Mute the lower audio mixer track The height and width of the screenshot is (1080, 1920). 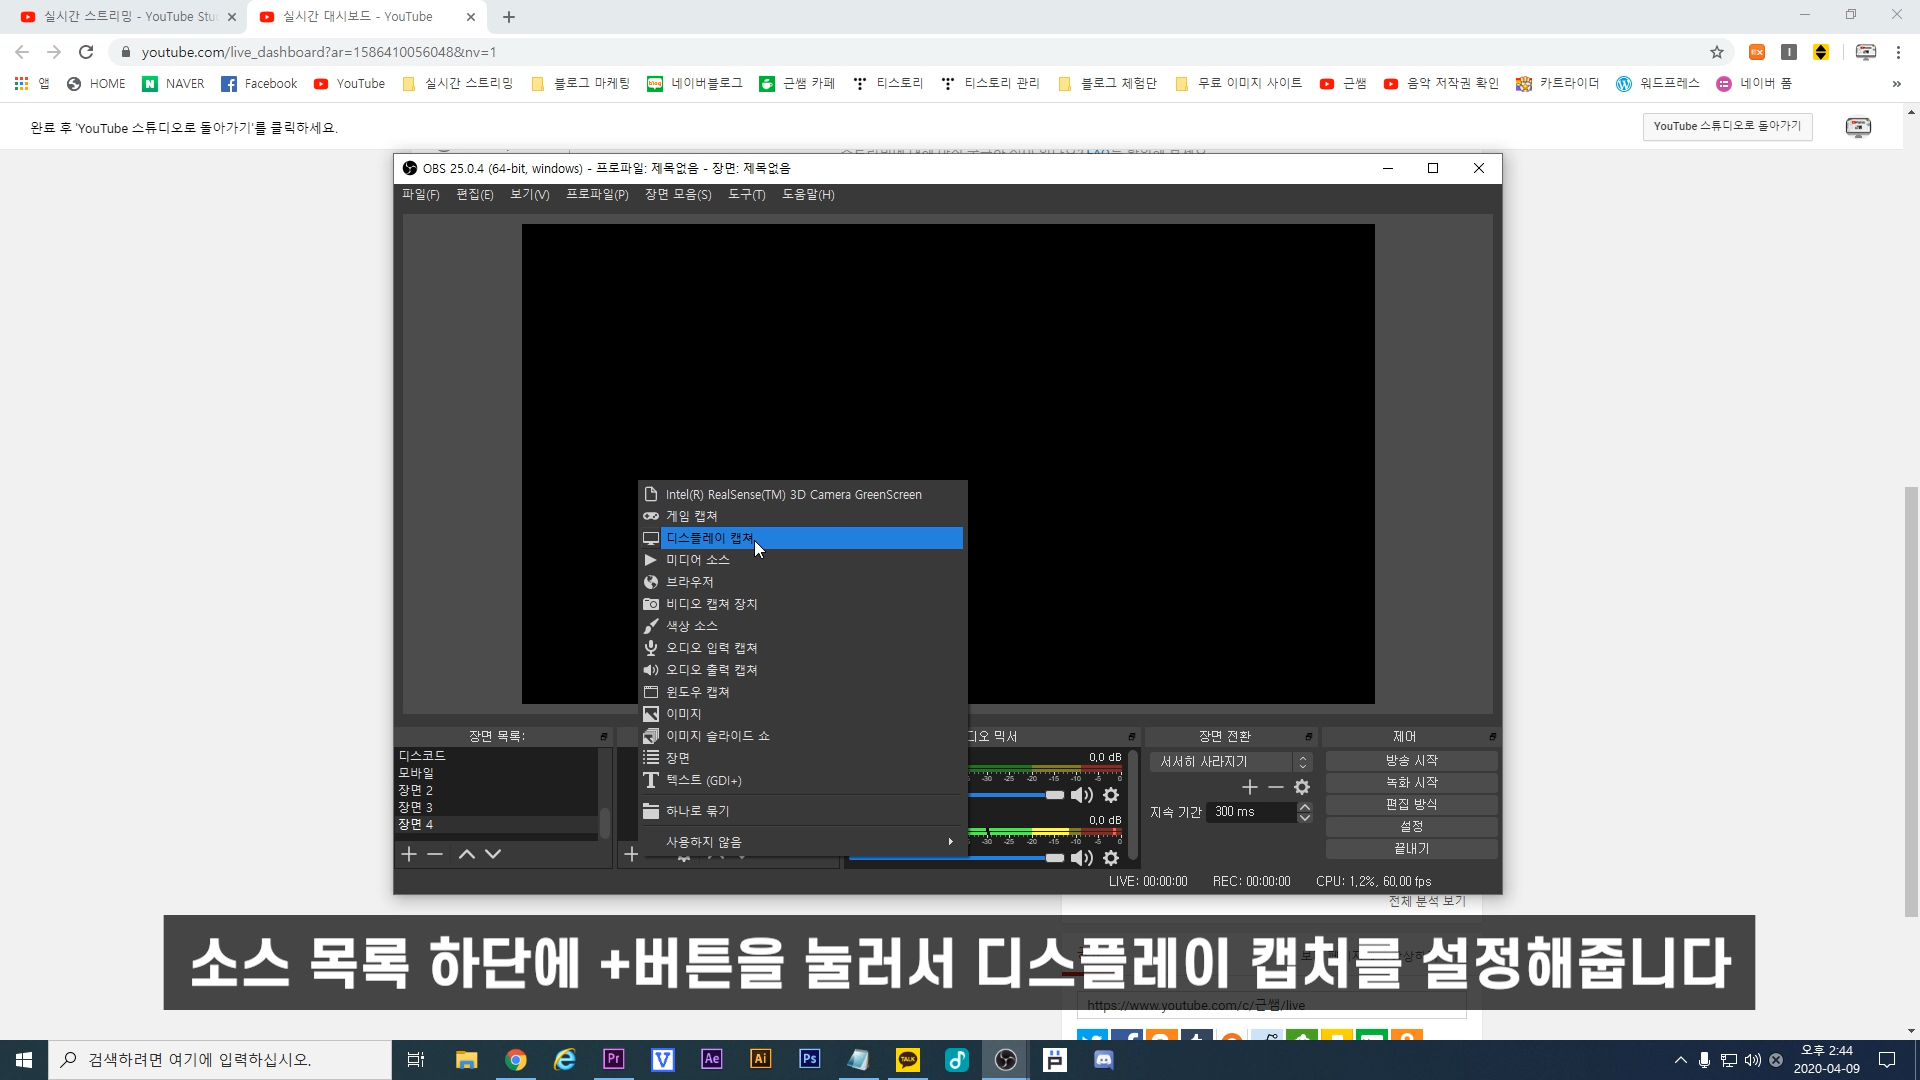pos(1081,858)
